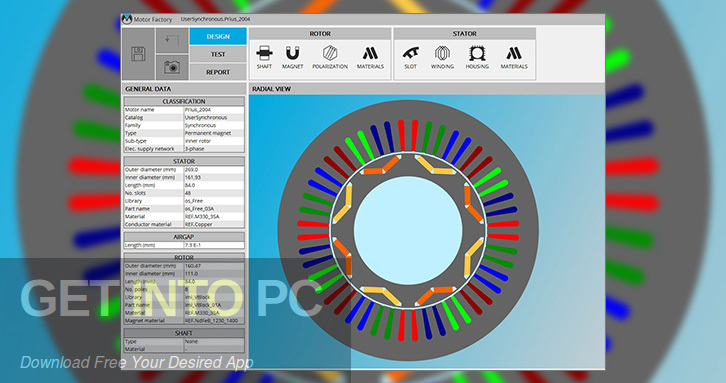Select the stator Outer diameter value
726x383 pixels.
214,170
